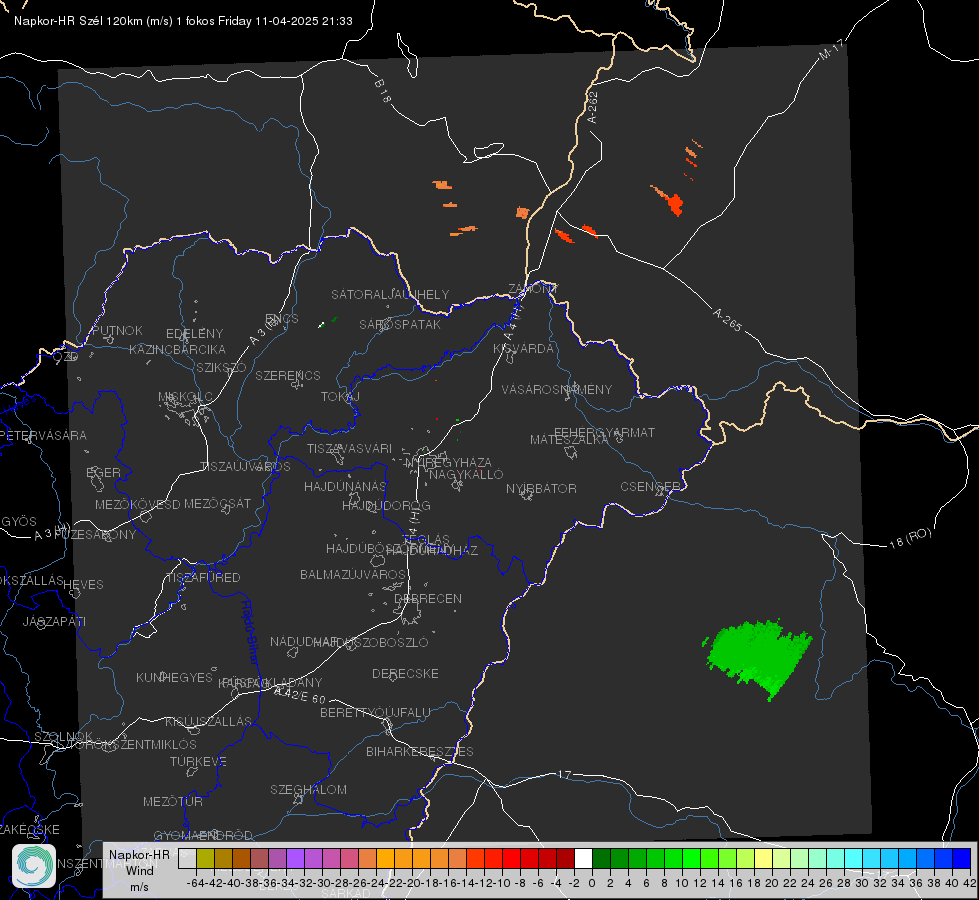Image resolution: width=979 pixels, height=900 pixels.
Task: Click the MÁTÉSZALKA label
Action: coord(569,440)
